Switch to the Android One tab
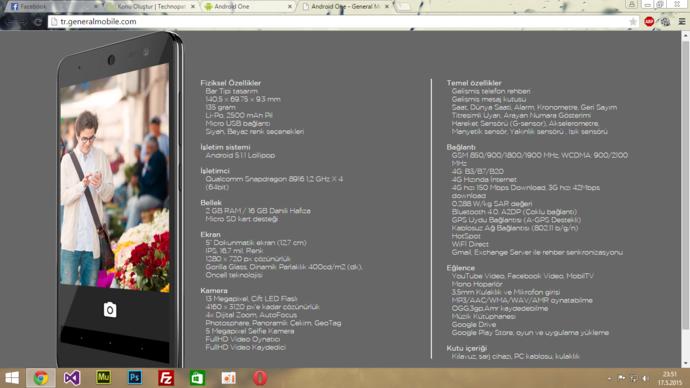 (x=248, y=7)
